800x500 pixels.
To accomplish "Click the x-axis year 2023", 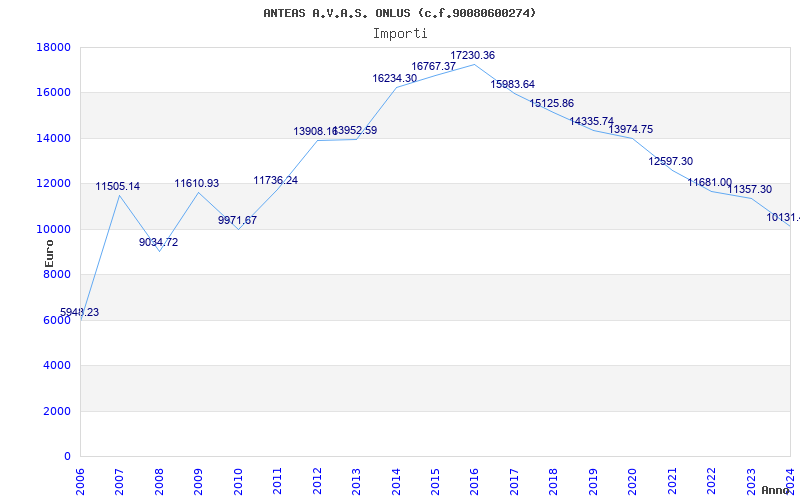I will (751, 481).
